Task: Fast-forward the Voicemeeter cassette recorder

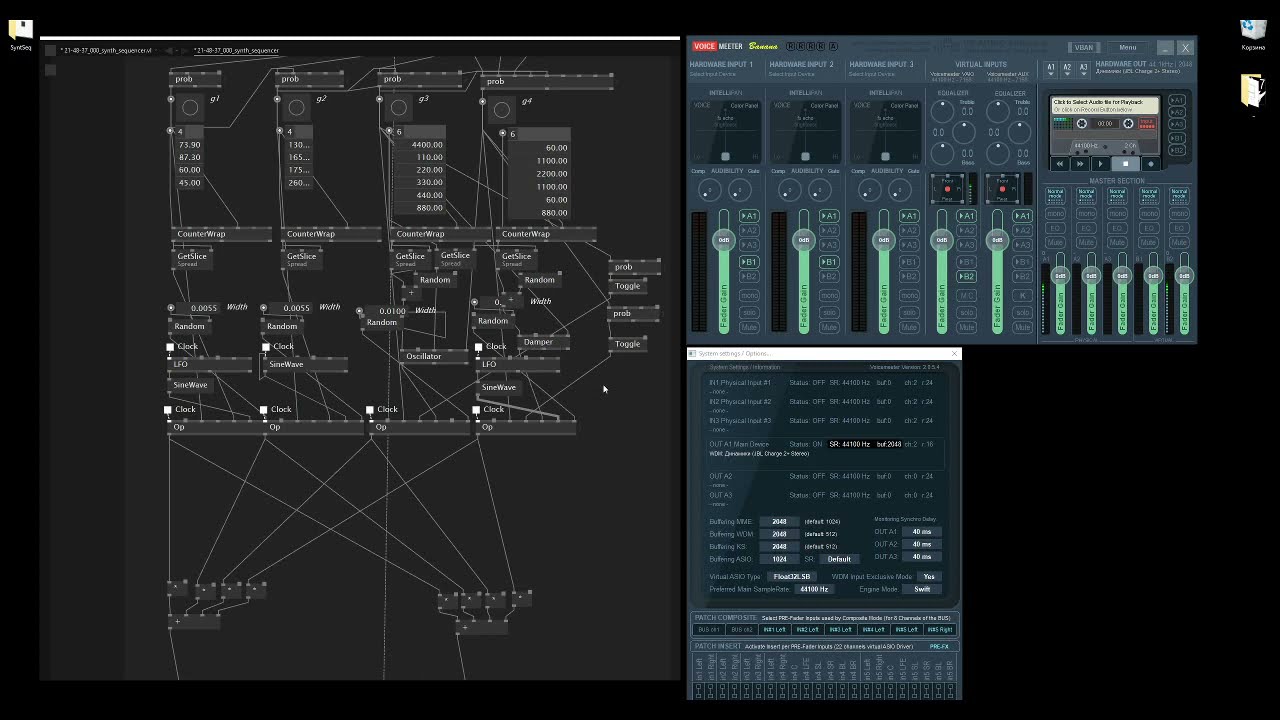Action: [x=1080, y=164]
